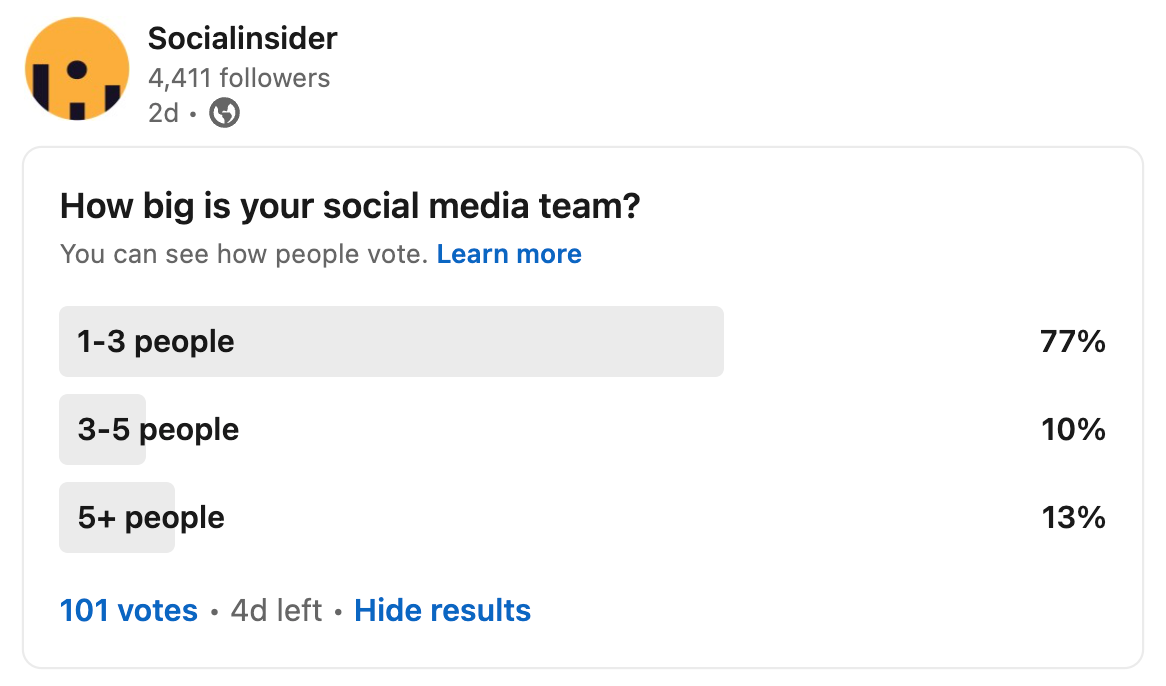Open the Socialinsider company name link
The height and width of the screenshot is (686, 1166).
point(242,38)
